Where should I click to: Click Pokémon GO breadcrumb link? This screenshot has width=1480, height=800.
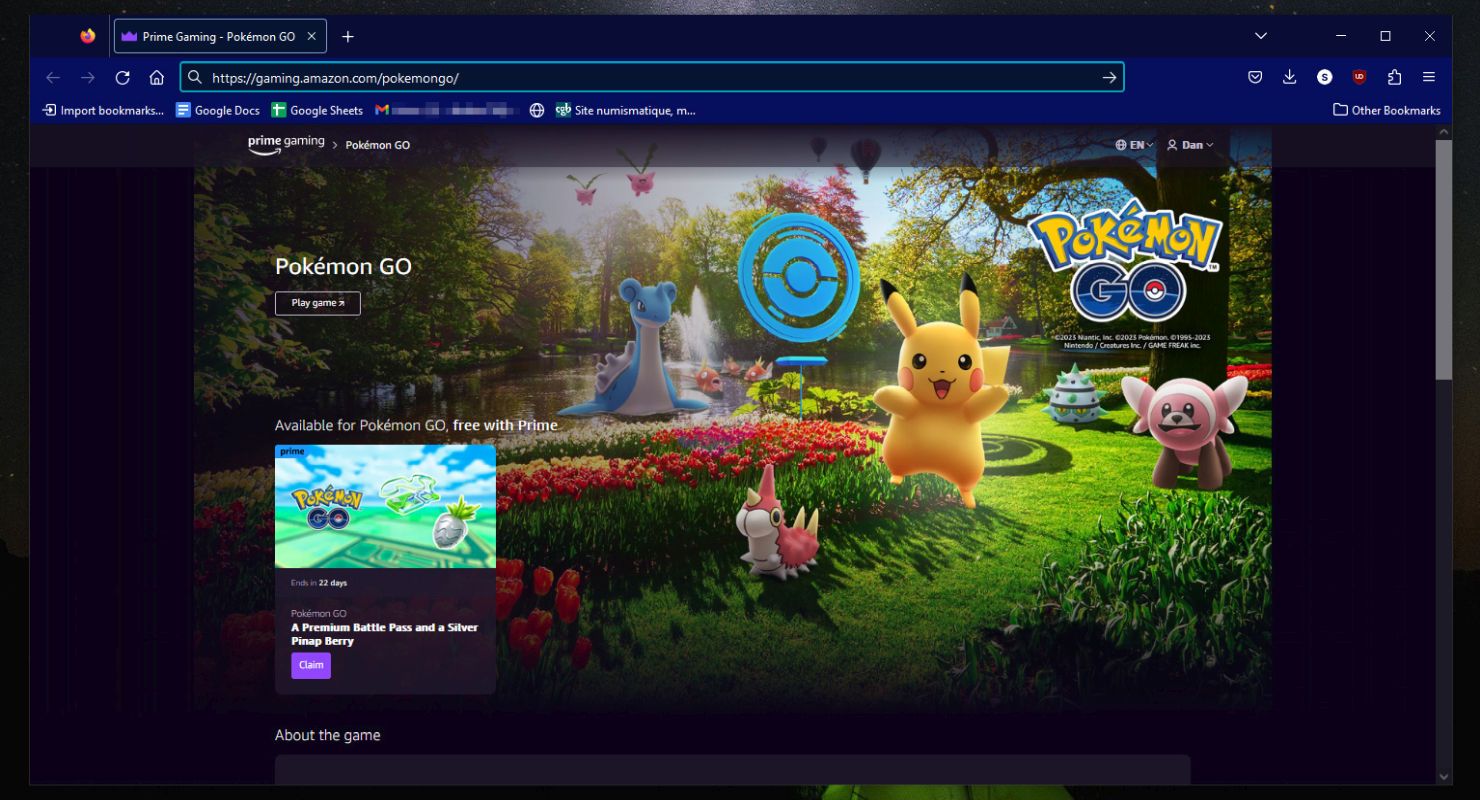point(377,145)
